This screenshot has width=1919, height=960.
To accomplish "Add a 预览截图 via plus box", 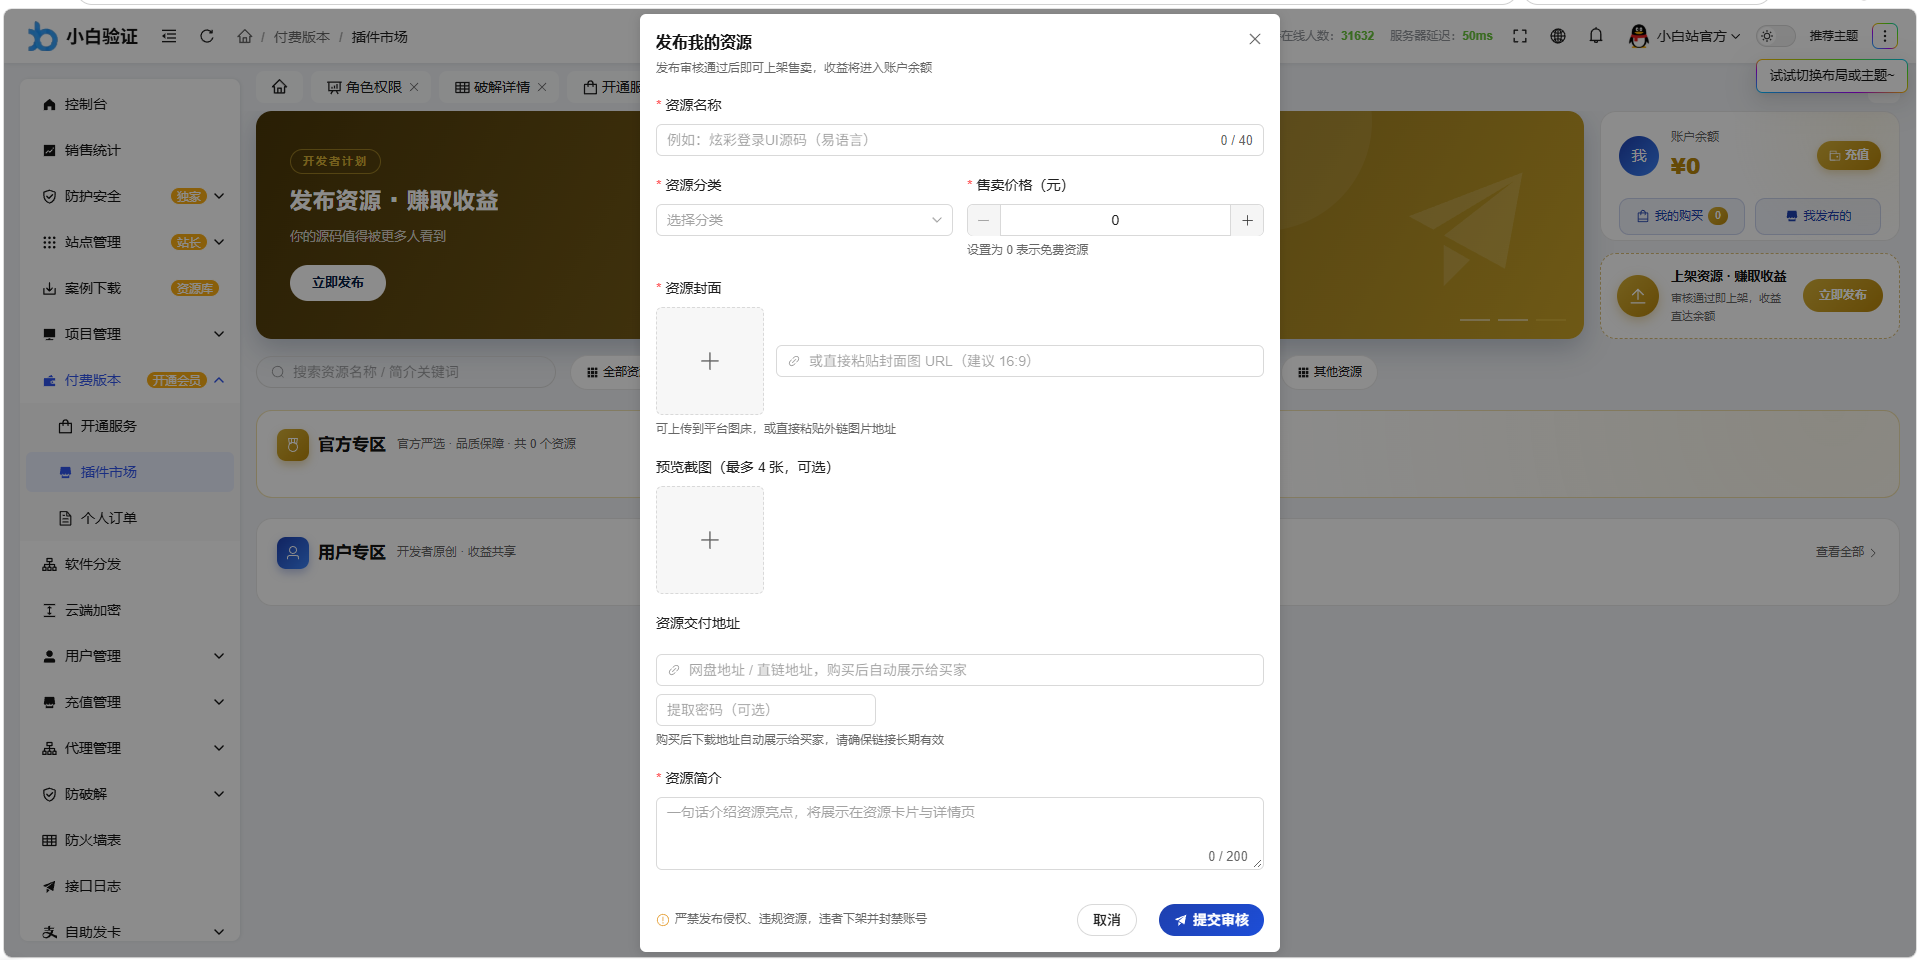I will 710,540.
